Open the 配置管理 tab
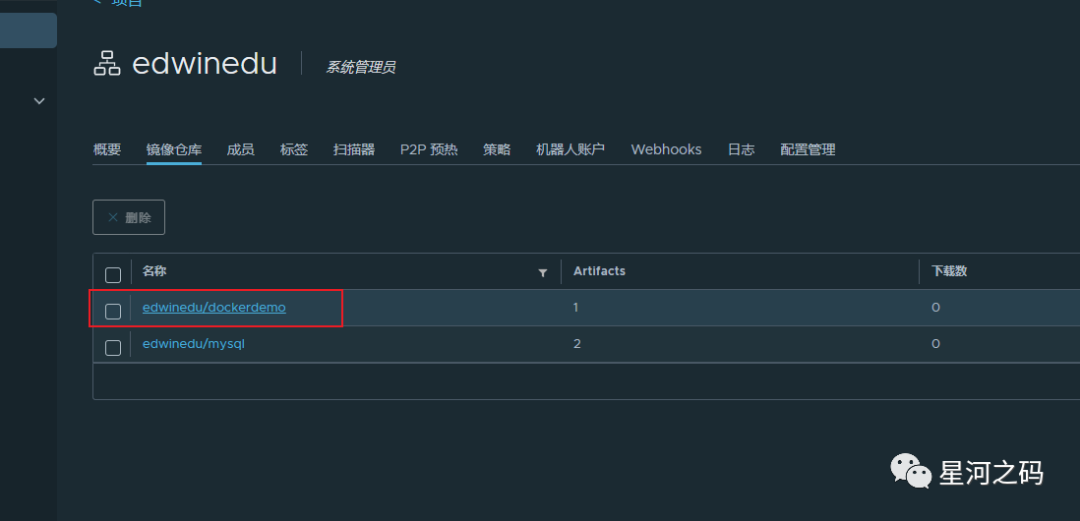 tap(808, 150)
